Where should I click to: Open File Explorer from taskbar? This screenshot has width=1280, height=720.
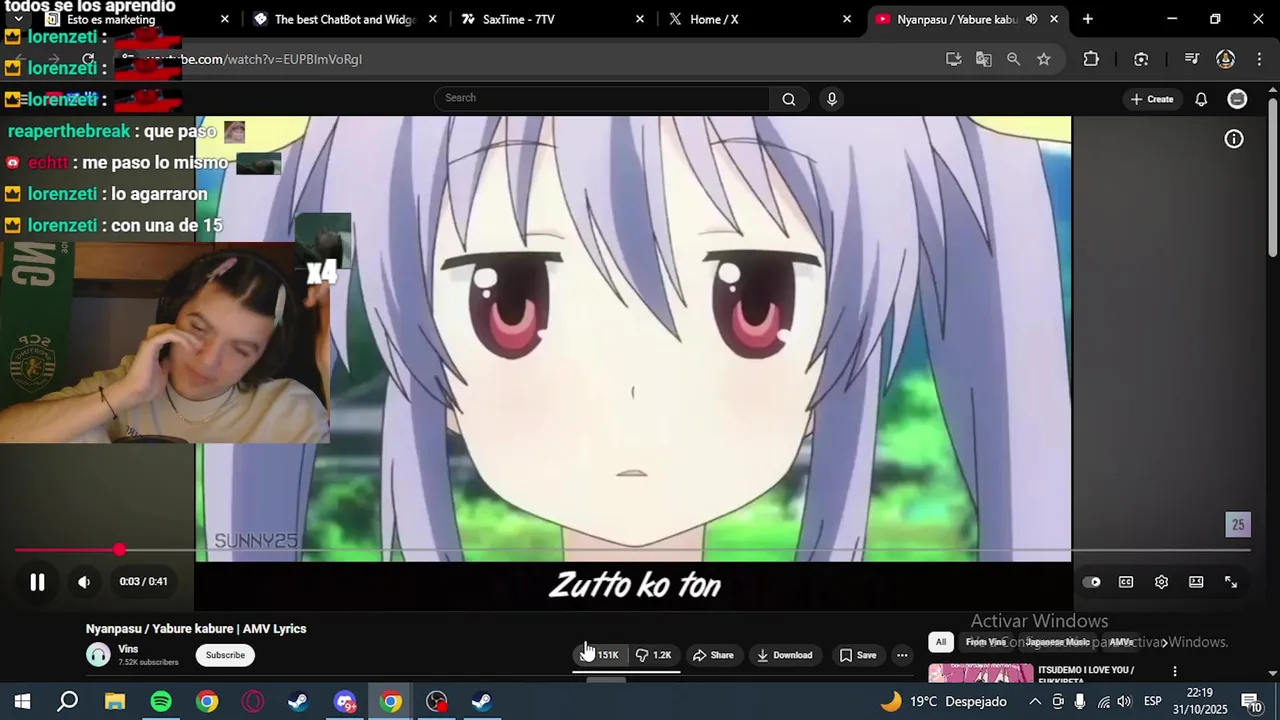coord(115,702)
